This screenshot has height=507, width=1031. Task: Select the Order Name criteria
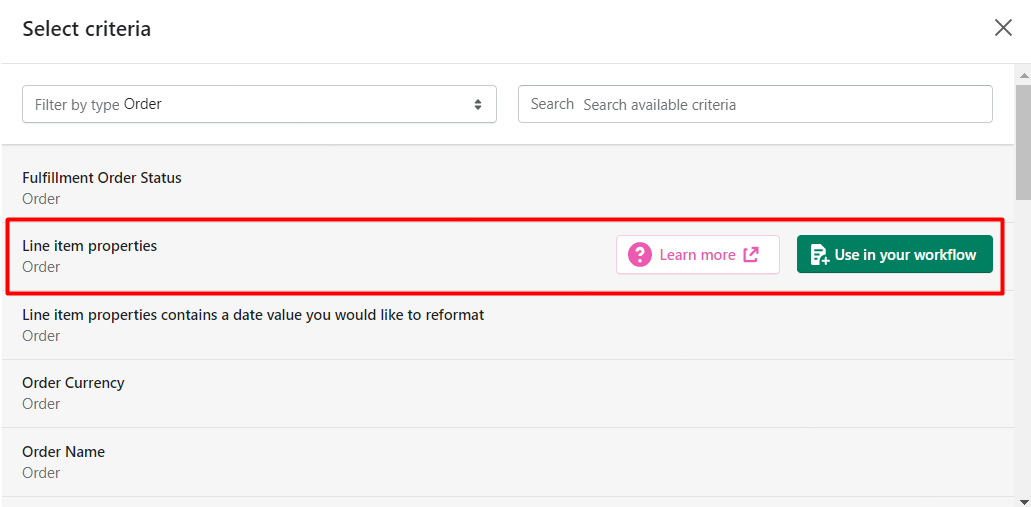507,462
